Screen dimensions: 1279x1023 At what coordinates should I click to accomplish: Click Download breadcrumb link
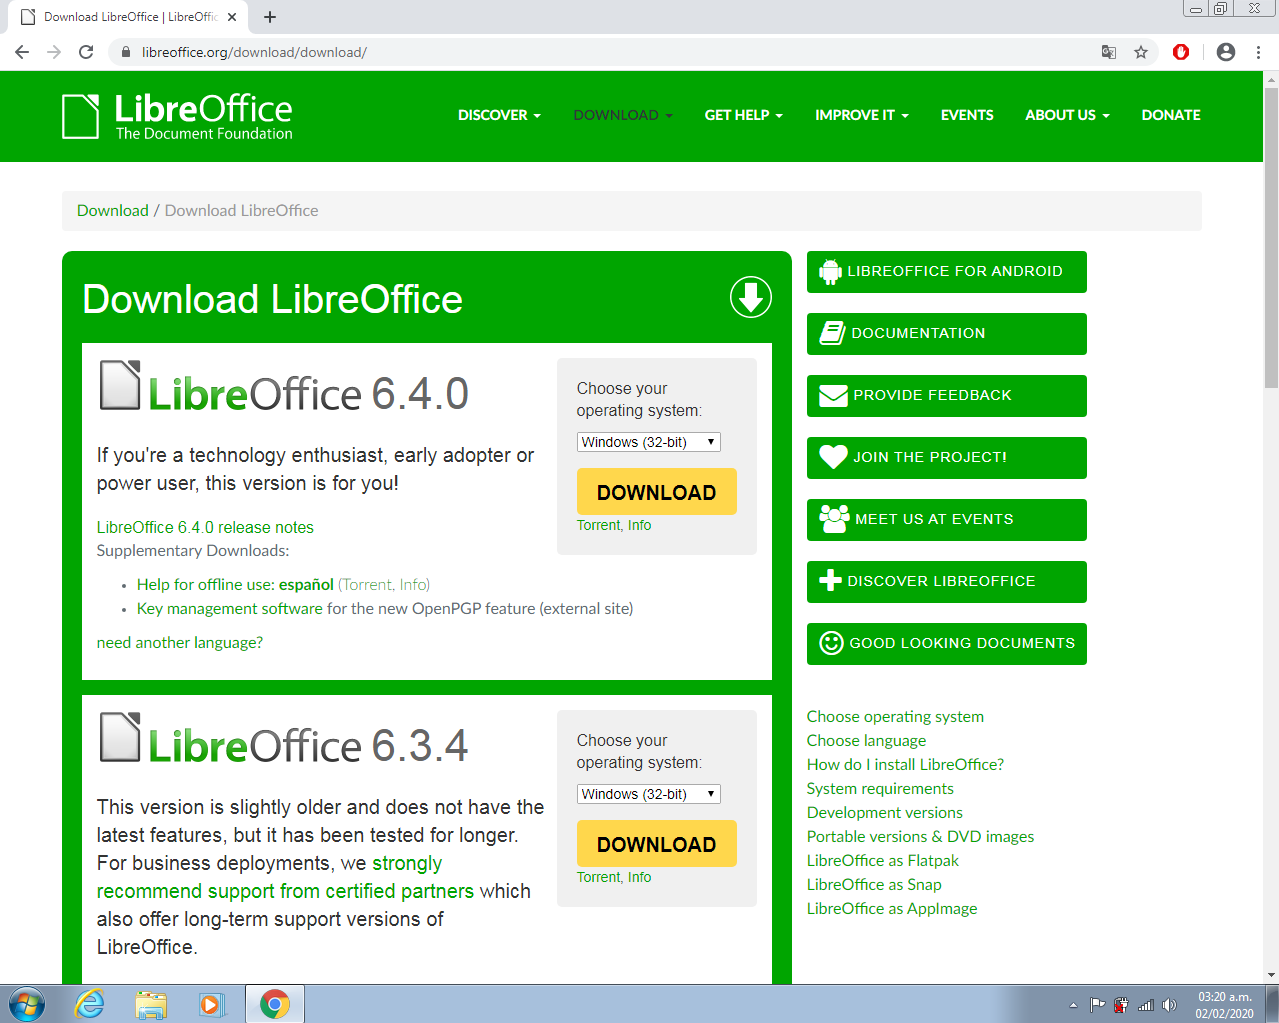(x=113, y=210)
